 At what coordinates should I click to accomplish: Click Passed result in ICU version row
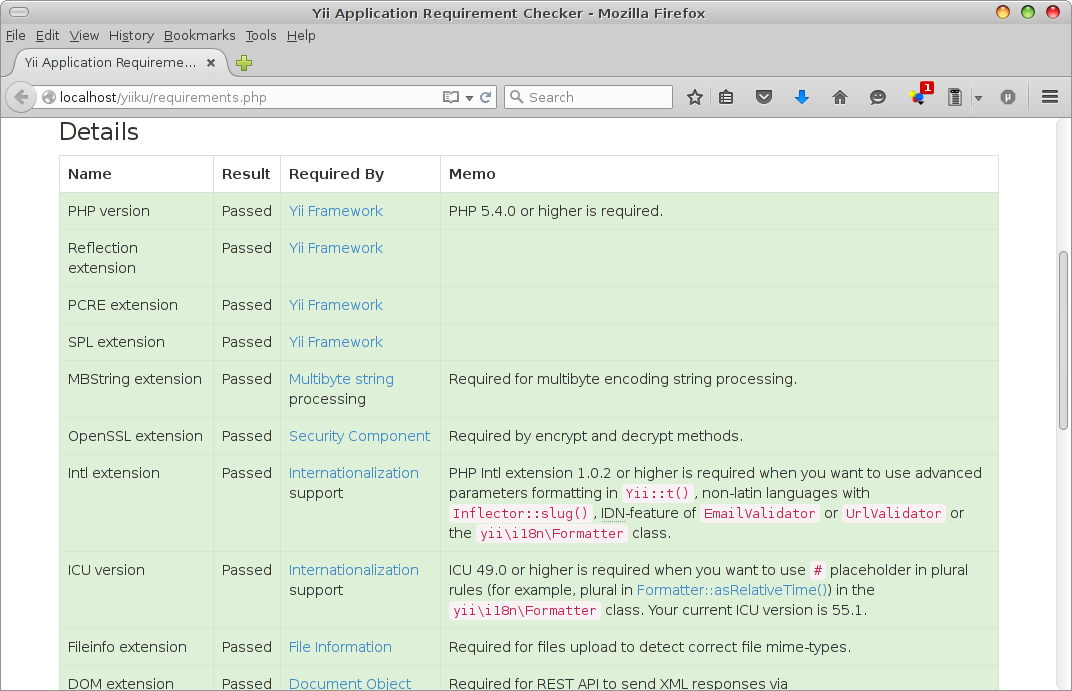247,570
